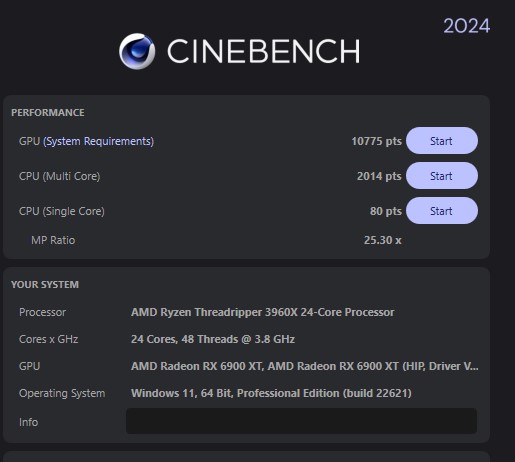The height and width of the screenshot is (462, 515).
Task: Click the Threadripper 3960X processor name
Action: click(263, 312)
